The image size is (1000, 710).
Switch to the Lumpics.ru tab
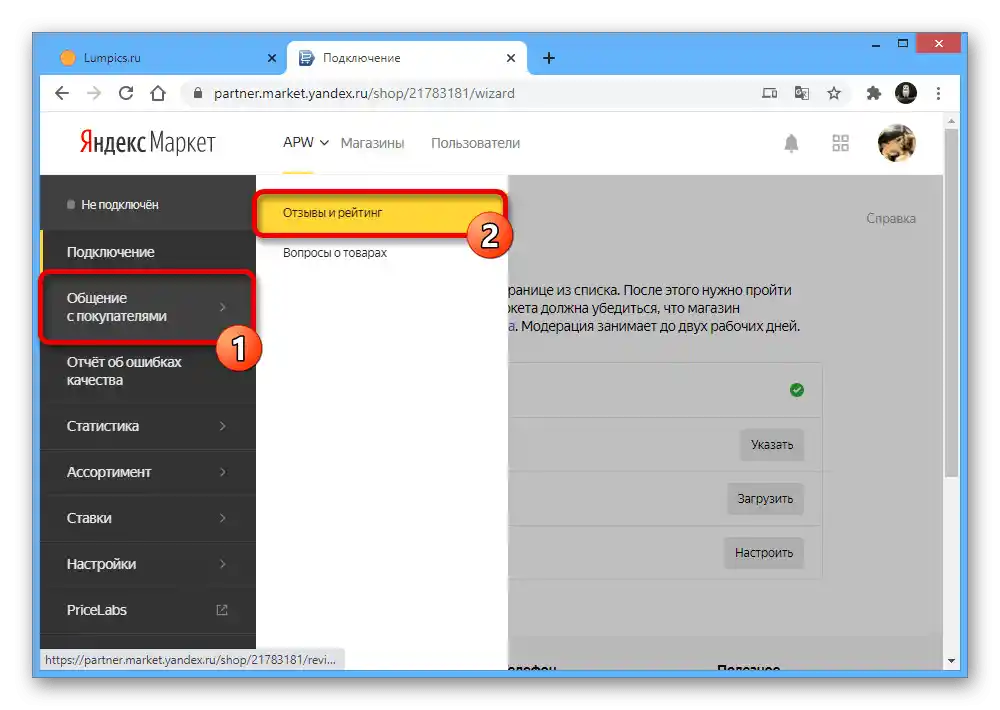[x=166, y=58]
